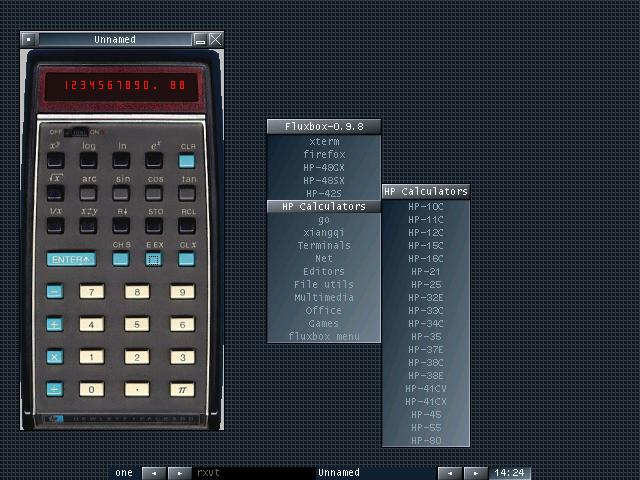Select HP-10C in the HP Calculators submenu

click(x=426, y=207)
